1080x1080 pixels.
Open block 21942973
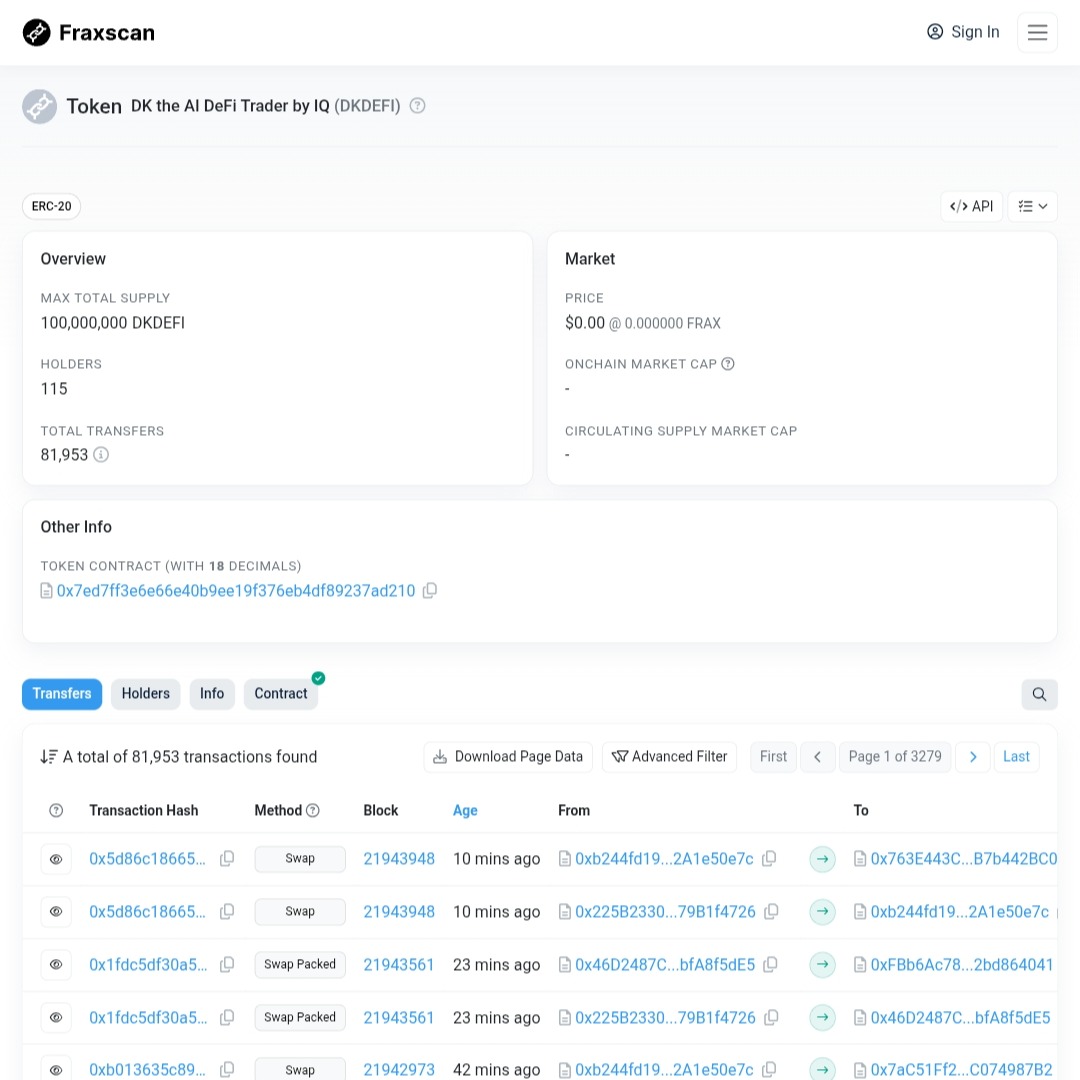tap(399, 1070)
